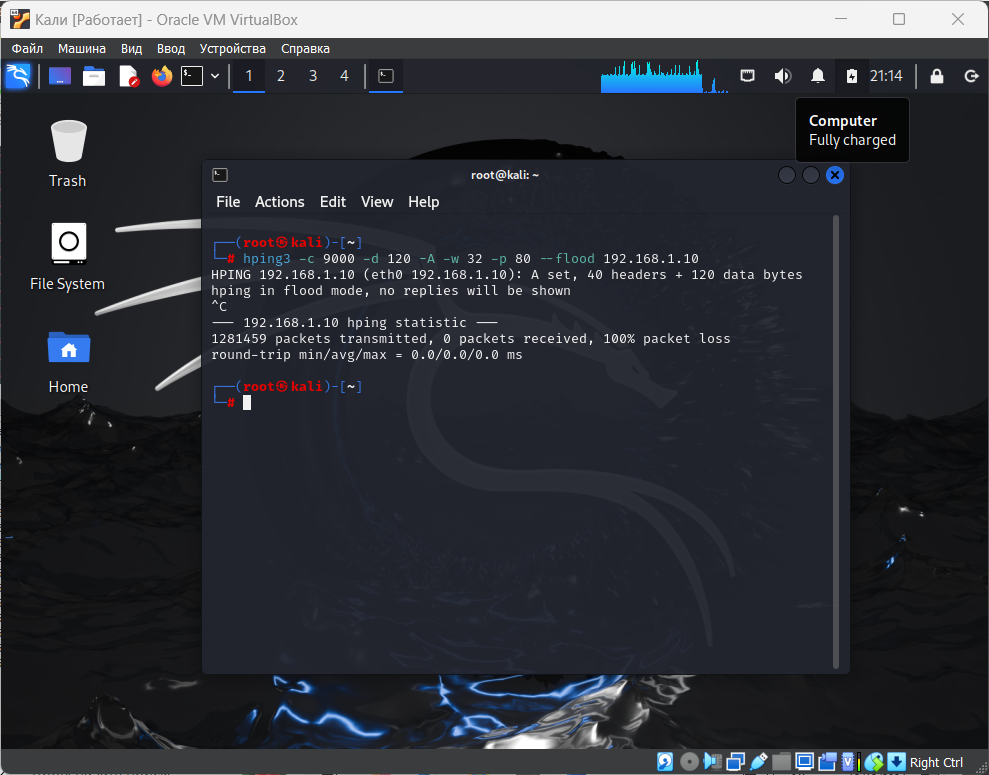This screenshot has width=989, height=775.
Task: Launch Firefox from the panel
Action: (162, 76)
